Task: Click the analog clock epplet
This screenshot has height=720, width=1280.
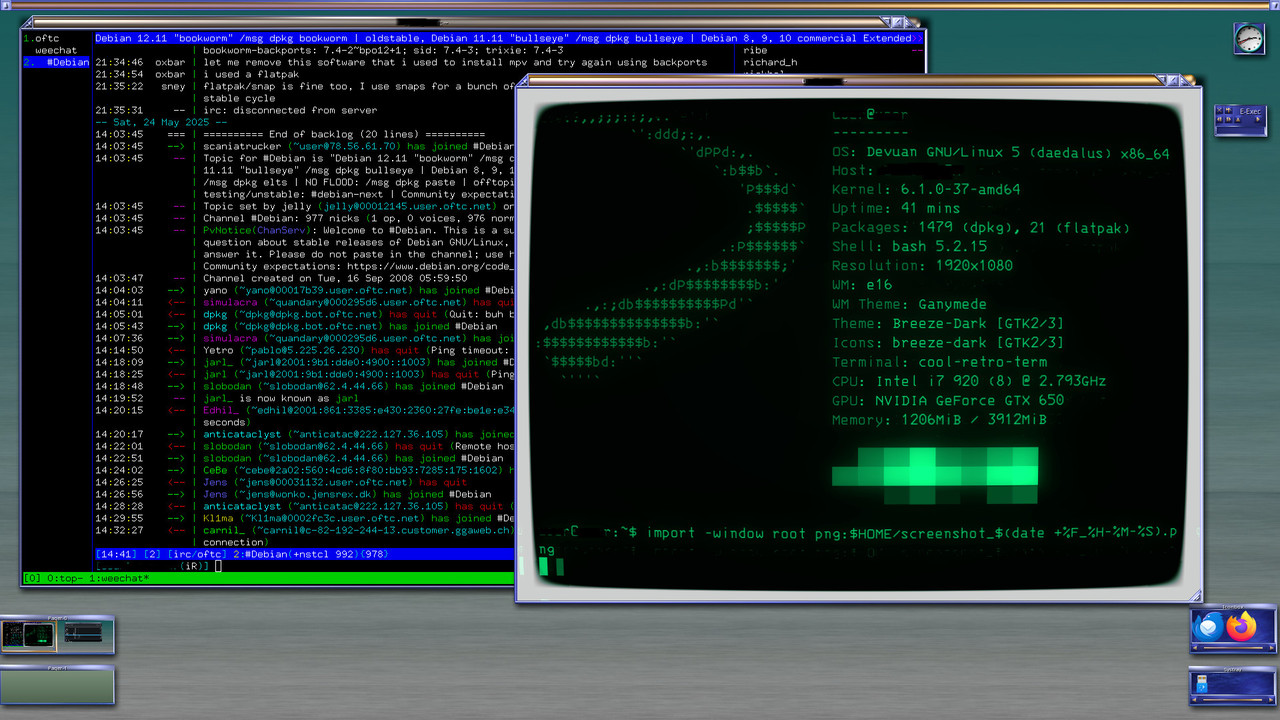Action: 1249,39
